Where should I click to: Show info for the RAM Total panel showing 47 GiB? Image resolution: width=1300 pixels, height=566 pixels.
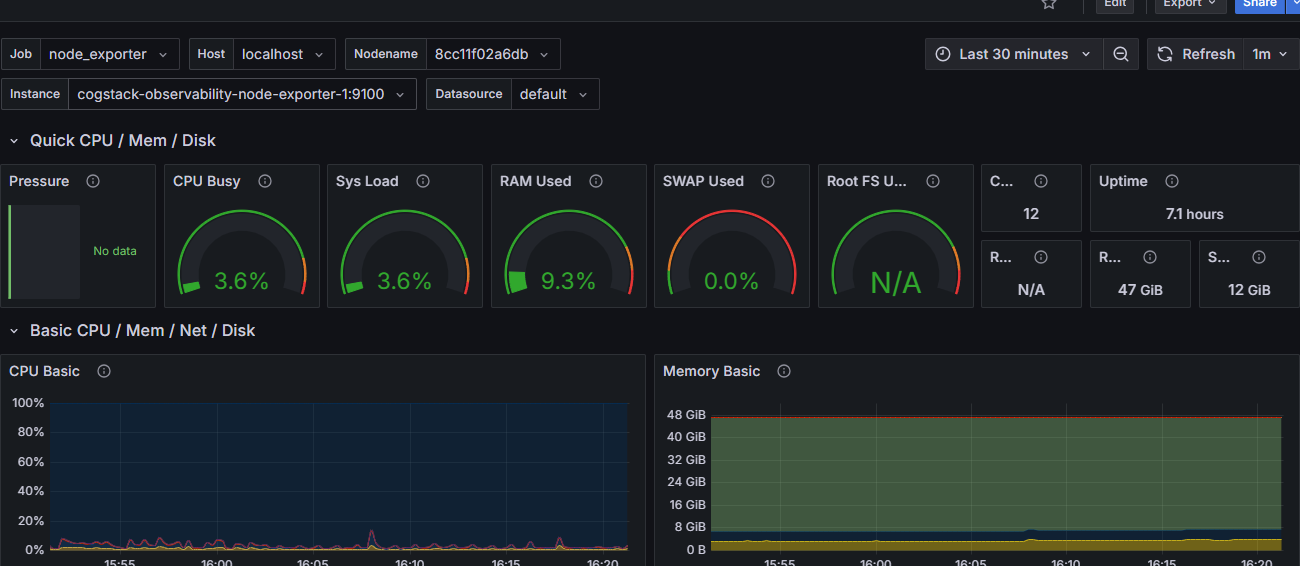click(x=1149, y=257)
